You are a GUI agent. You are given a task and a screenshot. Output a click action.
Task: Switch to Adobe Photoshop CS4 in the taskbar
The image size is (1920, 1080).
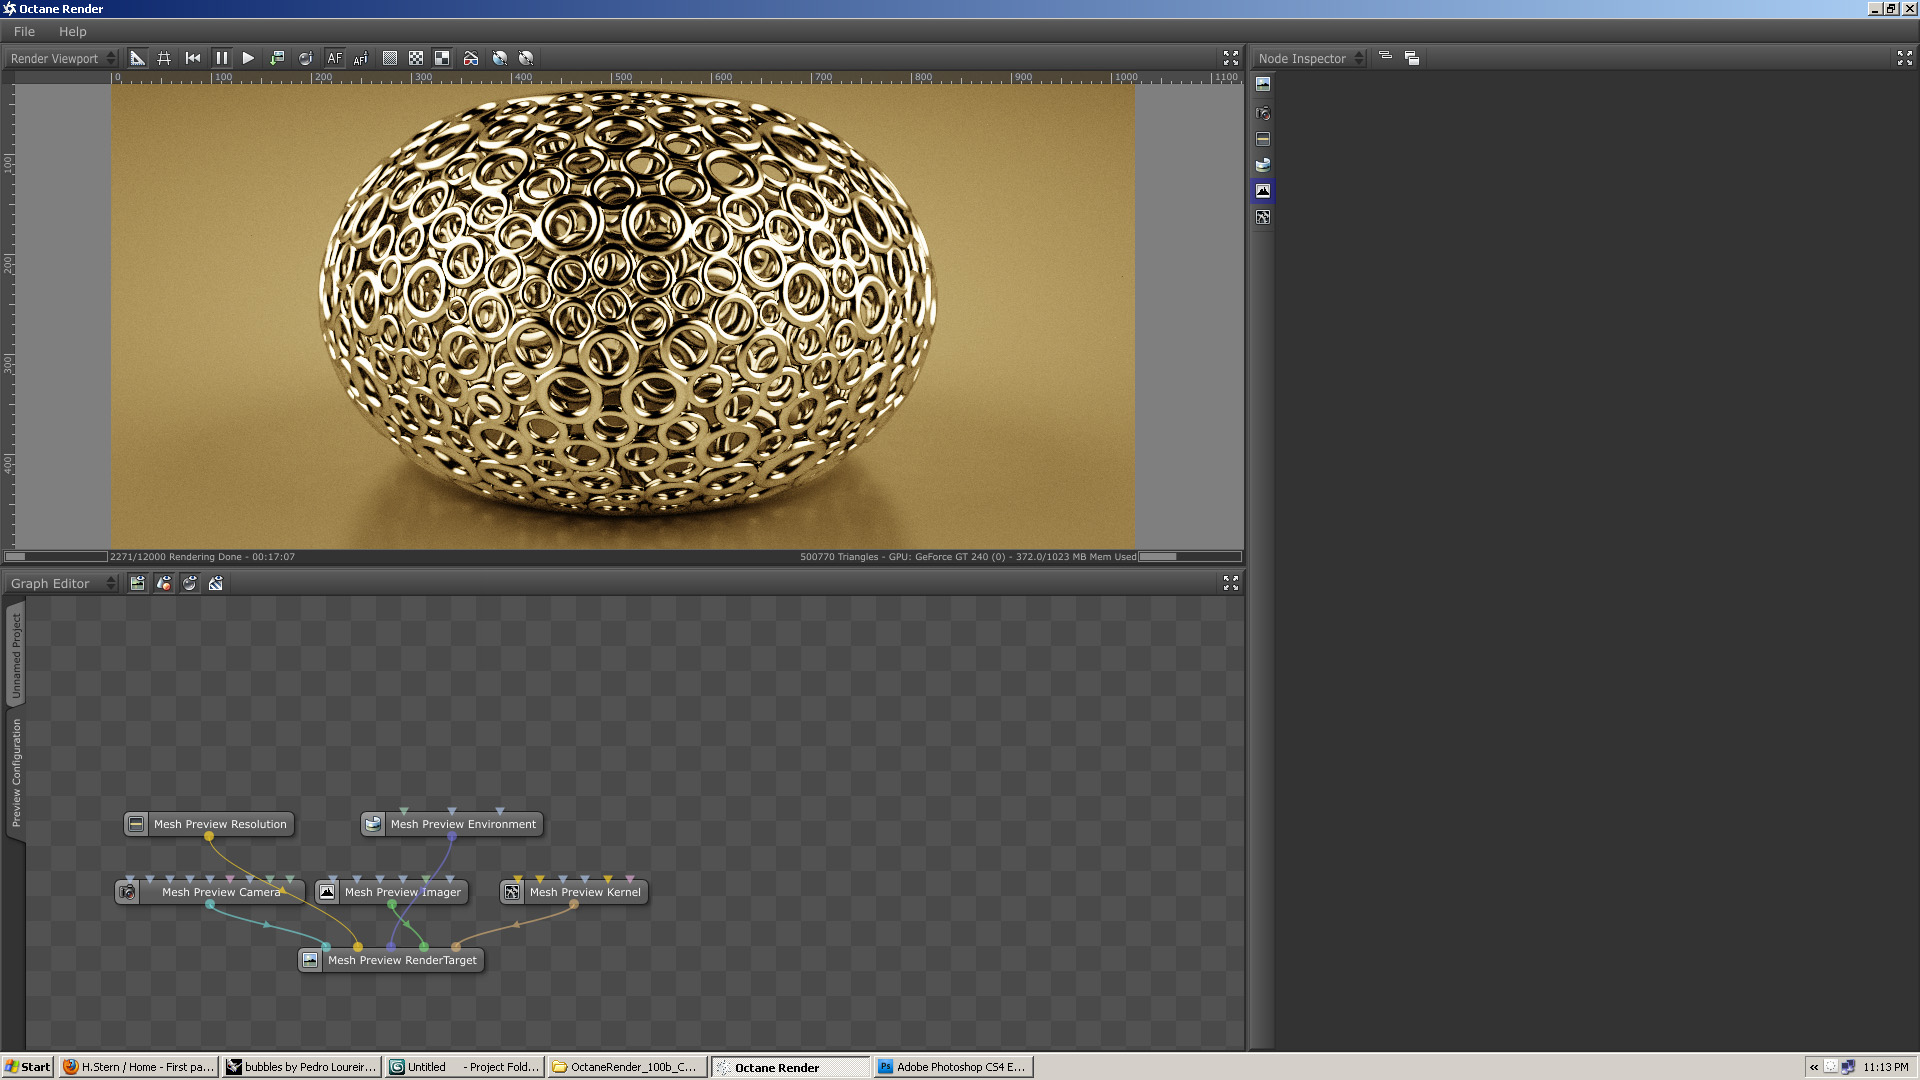952,1067
